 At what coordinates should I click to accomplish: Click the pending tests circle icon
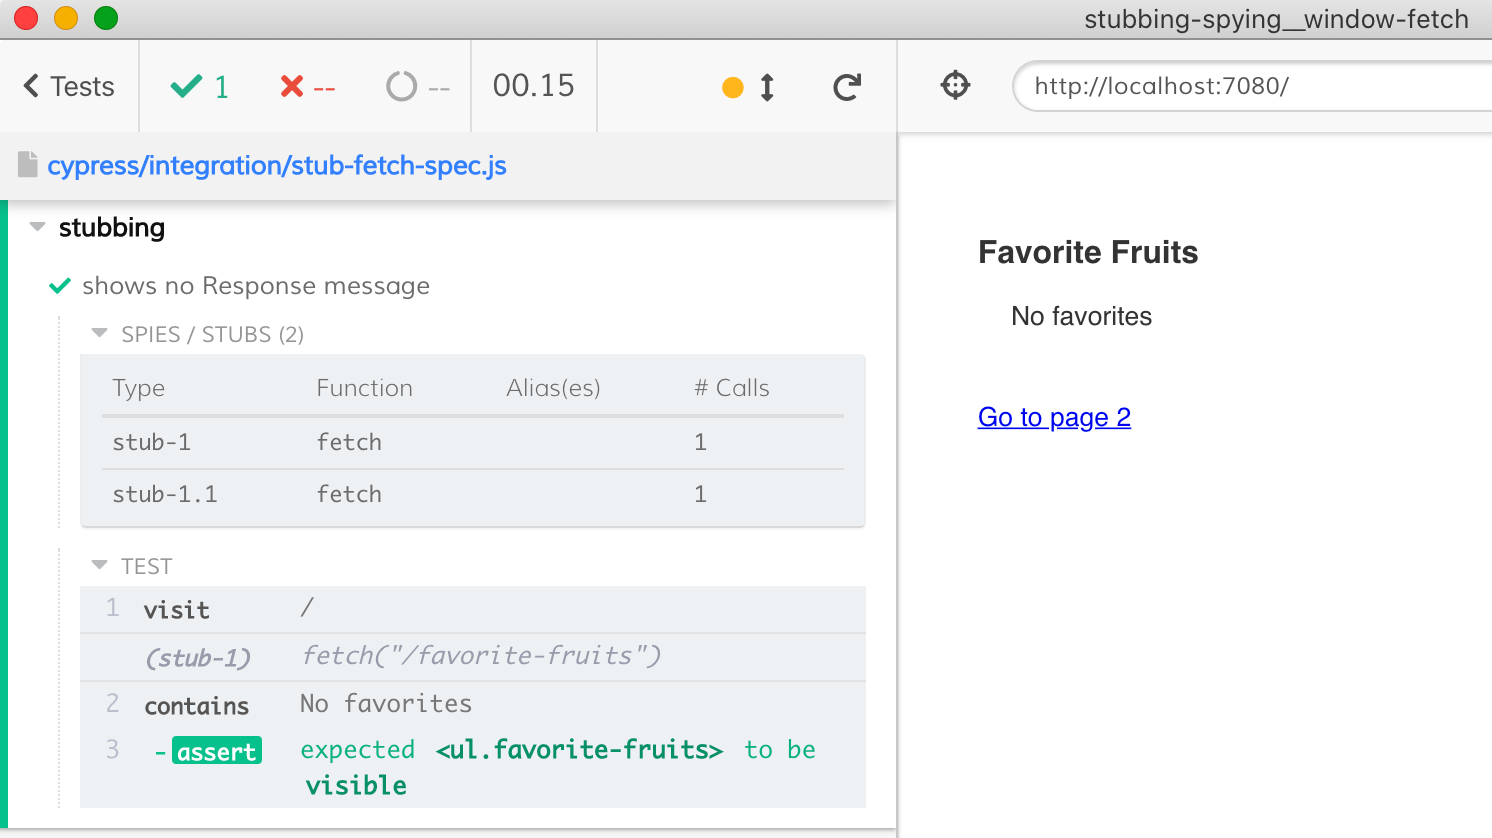pyautogui.click(x=401, y=87)
